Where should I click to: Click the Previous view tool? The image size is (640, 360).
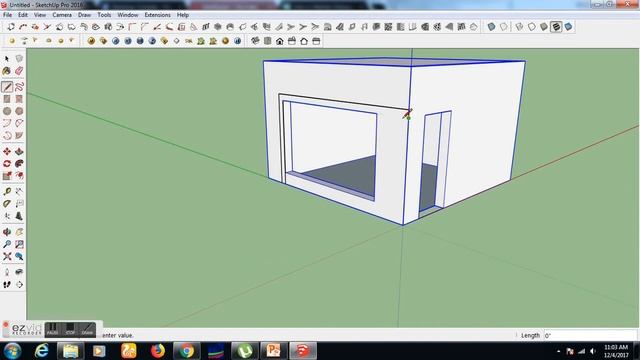pos(19,256)
